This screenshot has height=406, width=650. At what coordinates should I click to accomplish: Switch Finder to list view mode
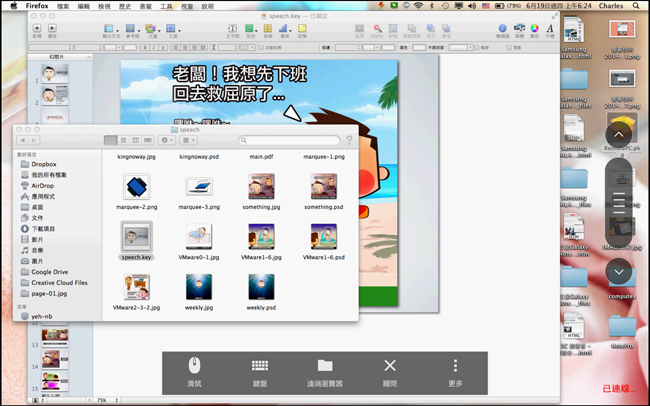(x=124, y=141)
